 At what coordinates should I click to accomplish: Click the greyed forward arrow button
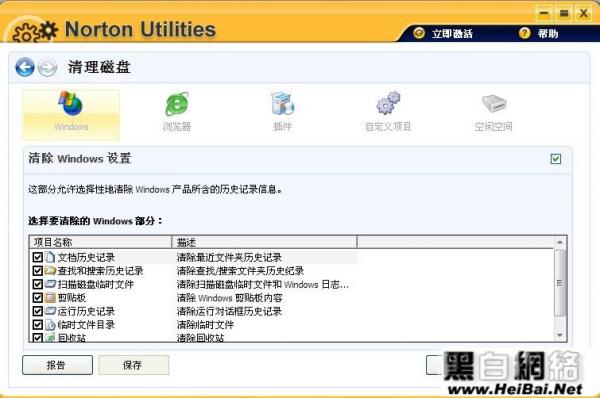[x=47, y=68]
